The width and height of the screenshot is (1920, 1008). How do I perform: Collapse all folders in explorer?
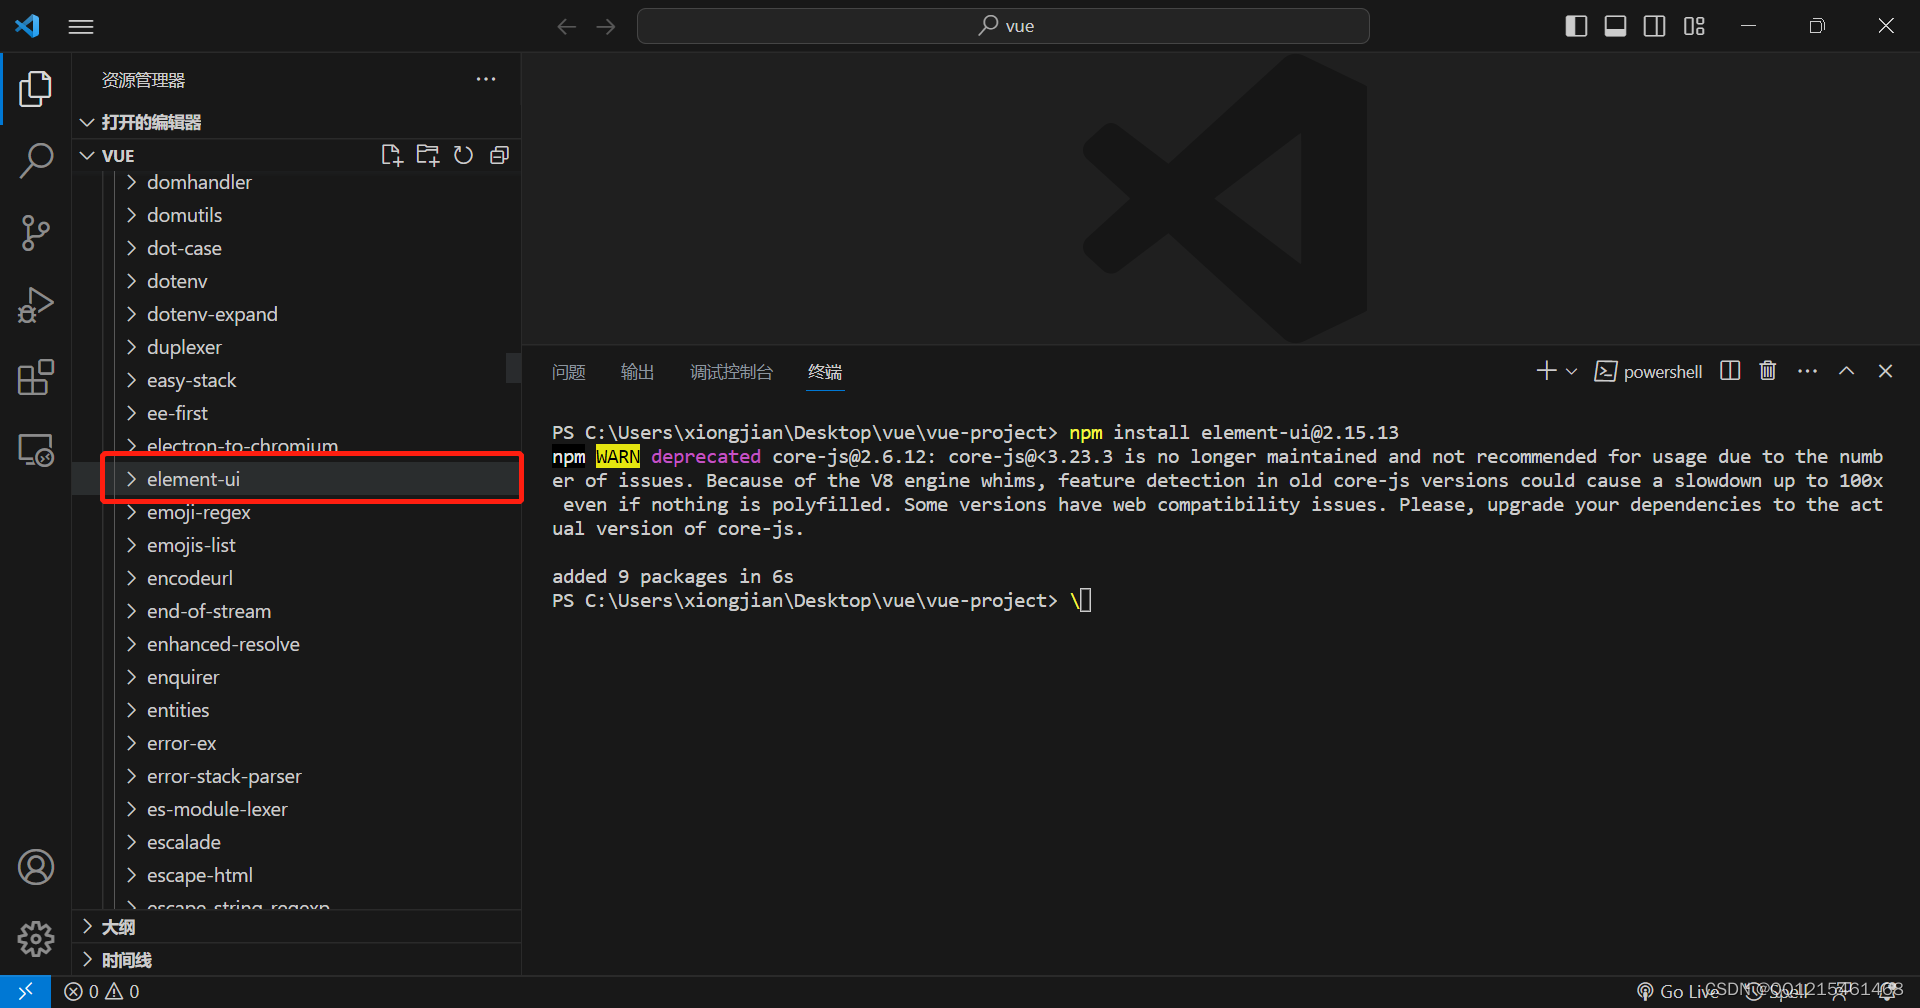(499, 155)
